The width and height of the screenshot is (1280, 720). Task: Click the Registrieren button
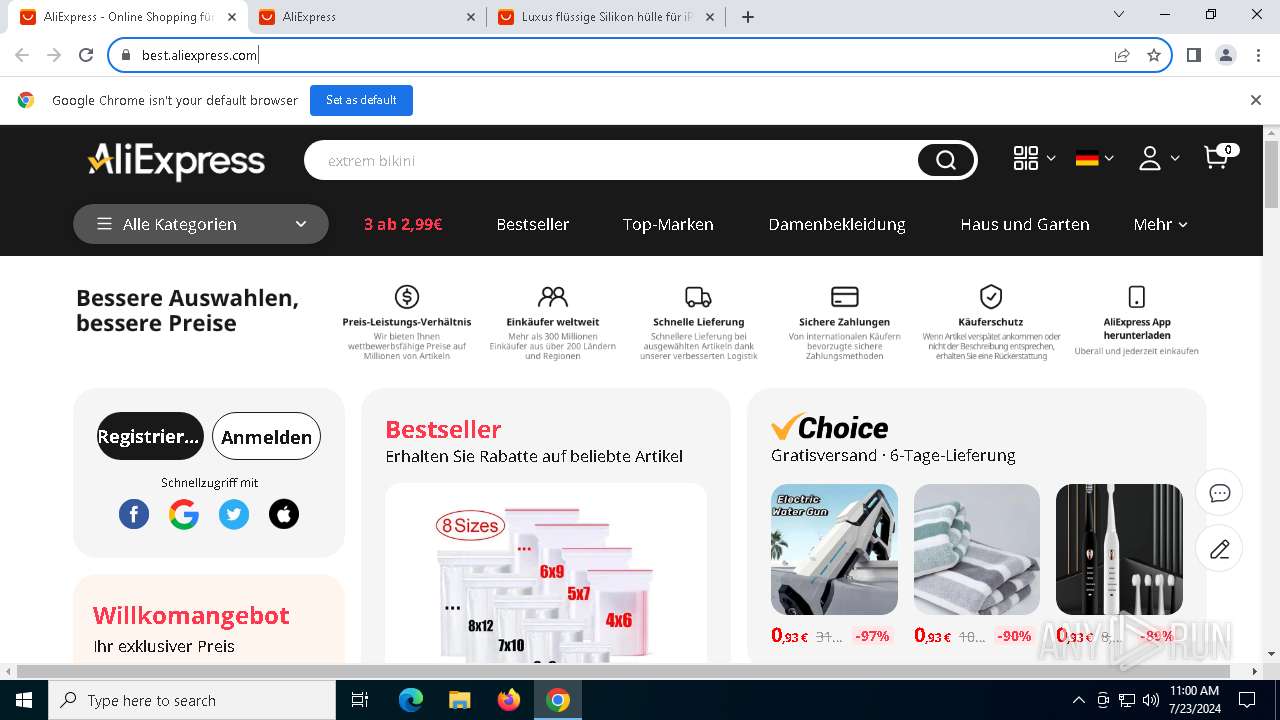pos(150,436)
